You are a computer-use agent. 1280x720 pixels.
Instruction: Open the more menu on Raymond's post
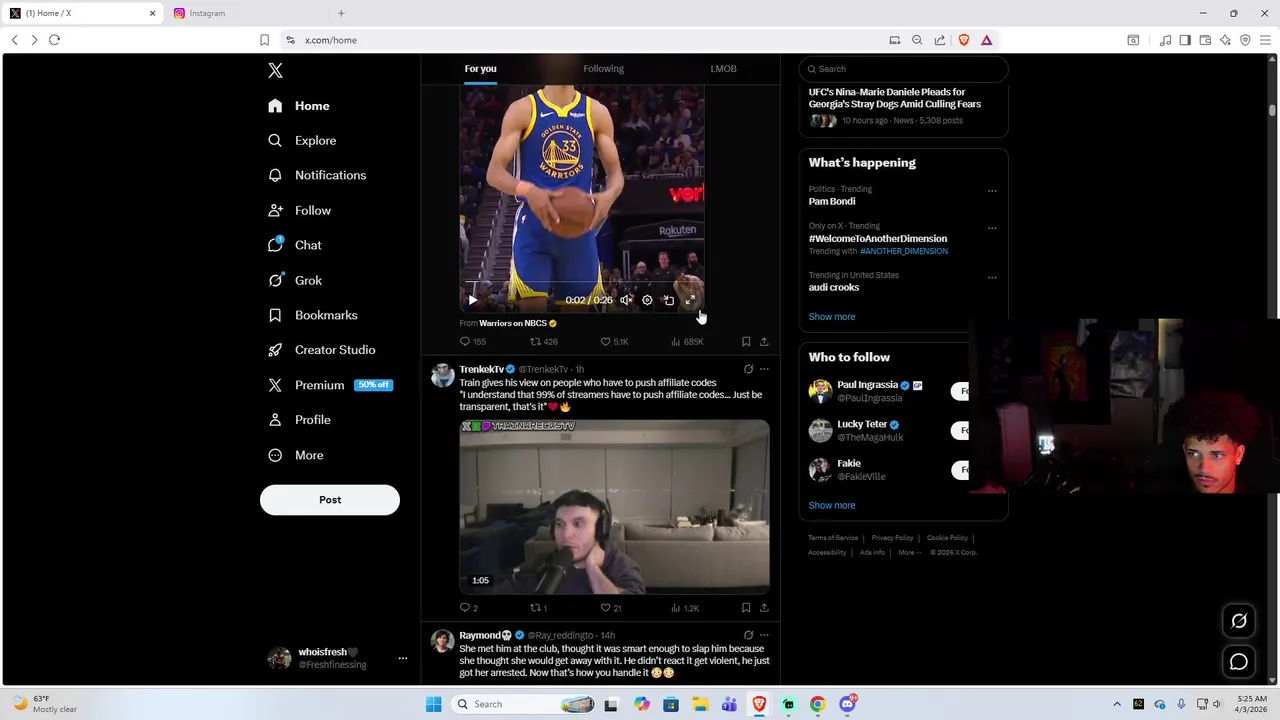click(x=764, y=635)
